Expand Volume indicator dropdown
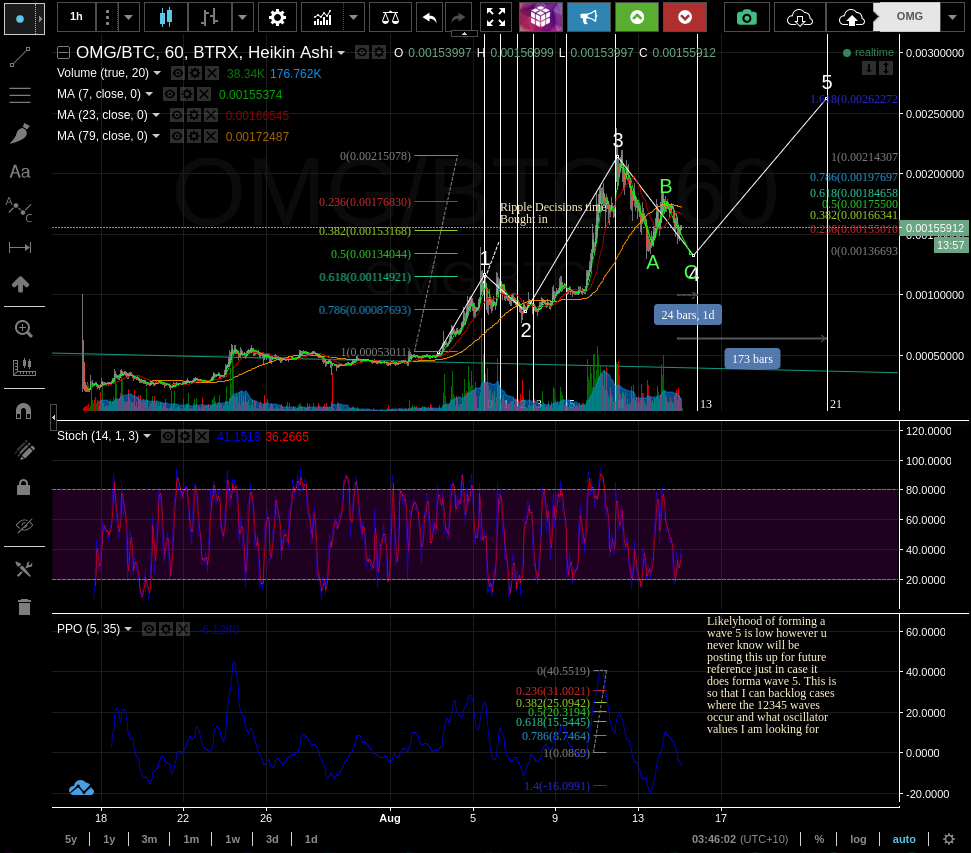Image resolution: width=971 pixels, height=853 pixels. click(157, 73)
